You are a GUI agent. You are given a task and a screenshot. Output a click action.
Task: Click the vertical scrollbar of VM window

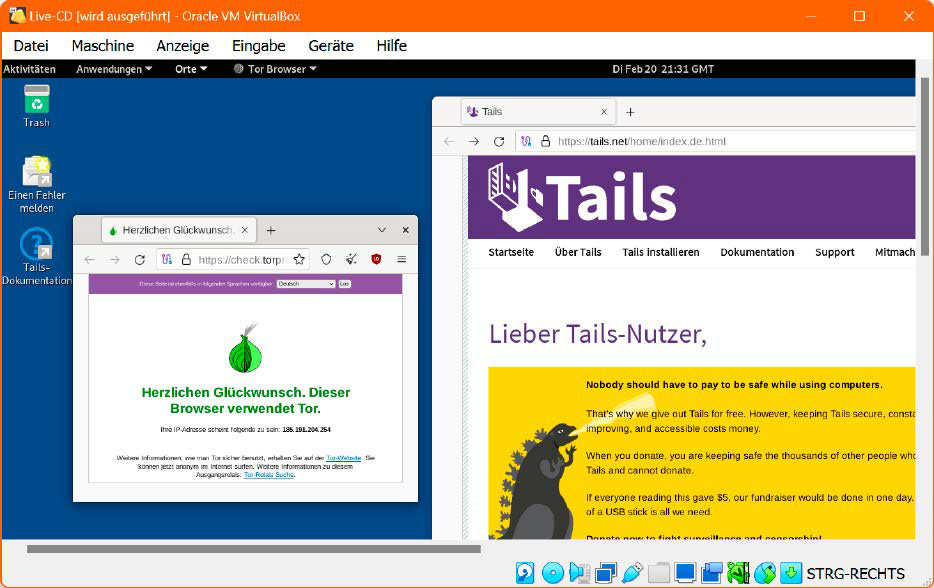point(924,167)
